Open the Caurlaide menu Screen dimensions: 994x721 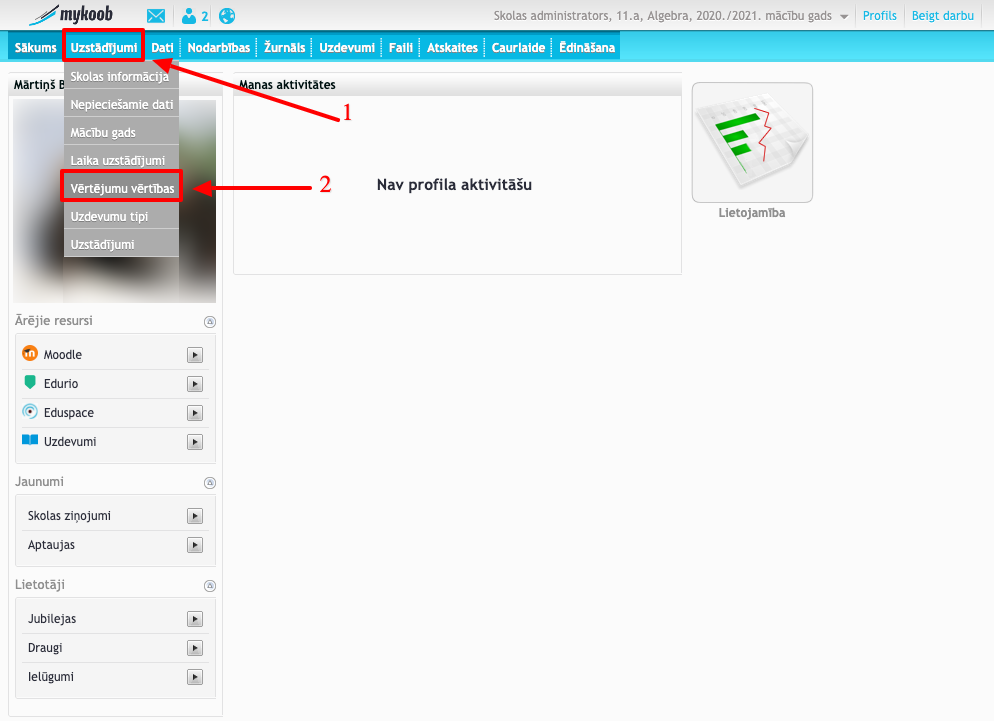pyautogui.click(x=518, y=48)
